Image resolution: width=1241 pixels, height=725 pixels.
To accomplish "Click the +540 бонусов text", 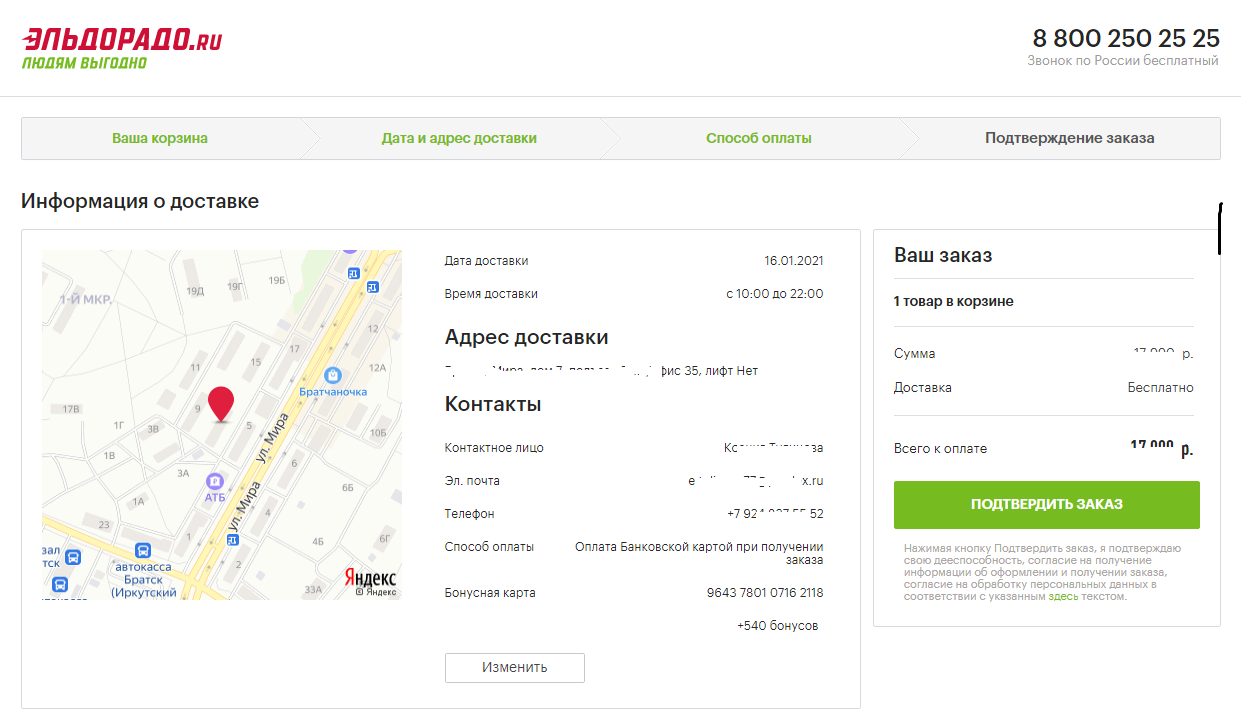I will (x=778, y=626).
